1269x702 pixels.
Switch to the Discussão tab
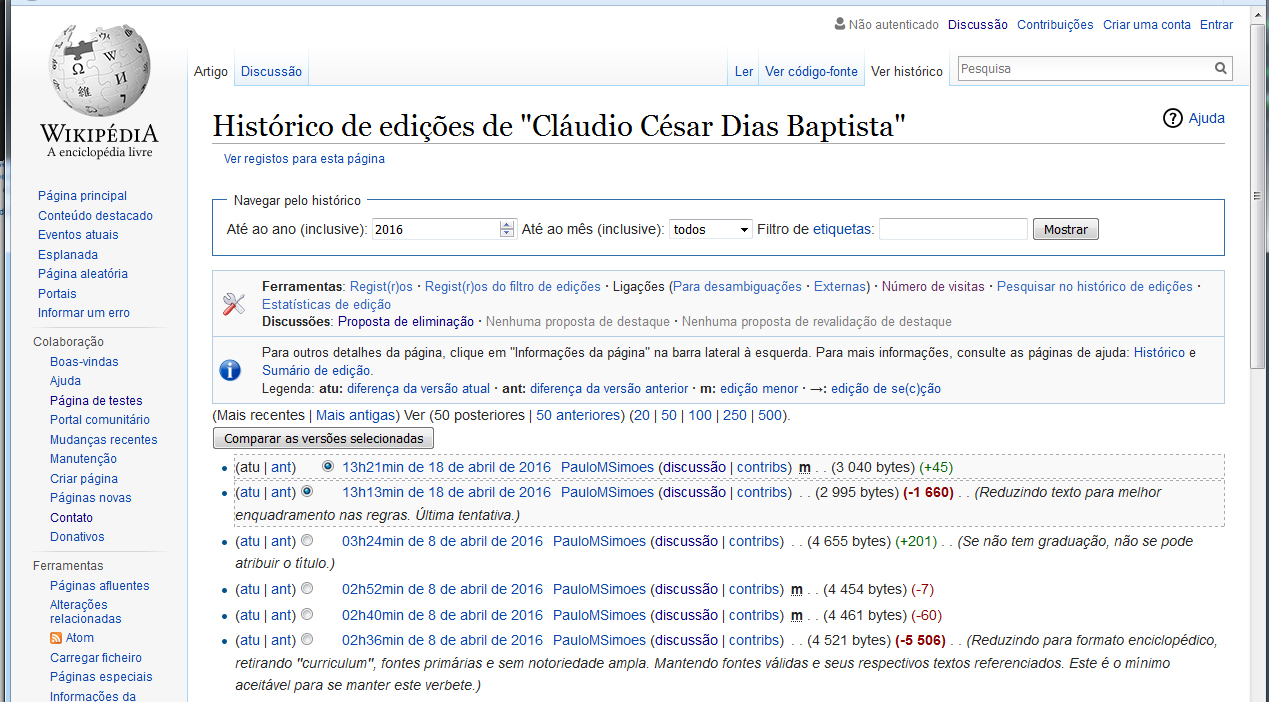[271, 71]
